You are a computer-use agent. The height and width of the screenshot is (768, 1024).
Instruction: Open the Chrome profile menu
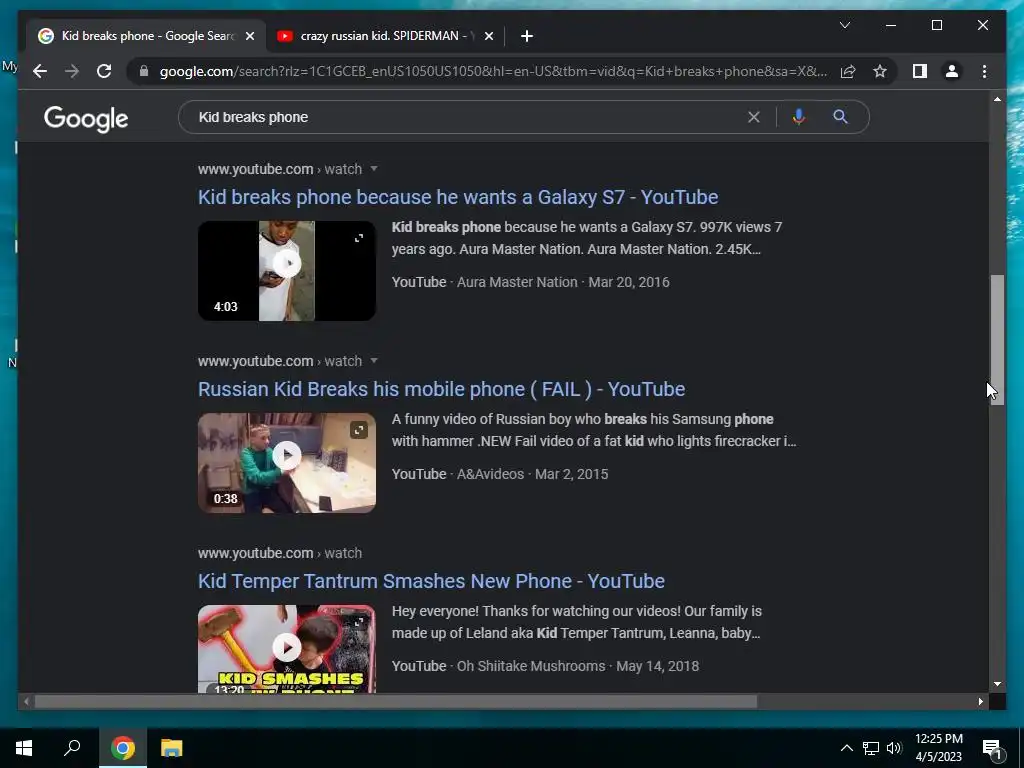coord(952,71)
